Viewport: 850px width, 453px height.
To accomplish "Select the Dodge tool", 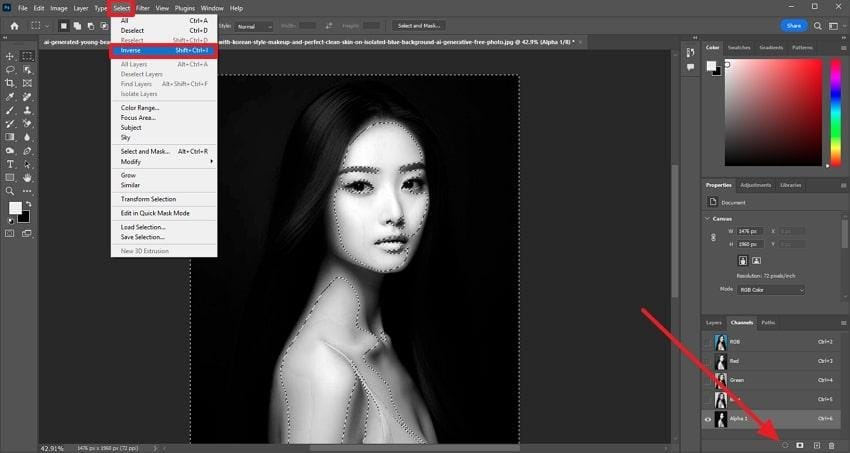I will [x=10, y=151].
